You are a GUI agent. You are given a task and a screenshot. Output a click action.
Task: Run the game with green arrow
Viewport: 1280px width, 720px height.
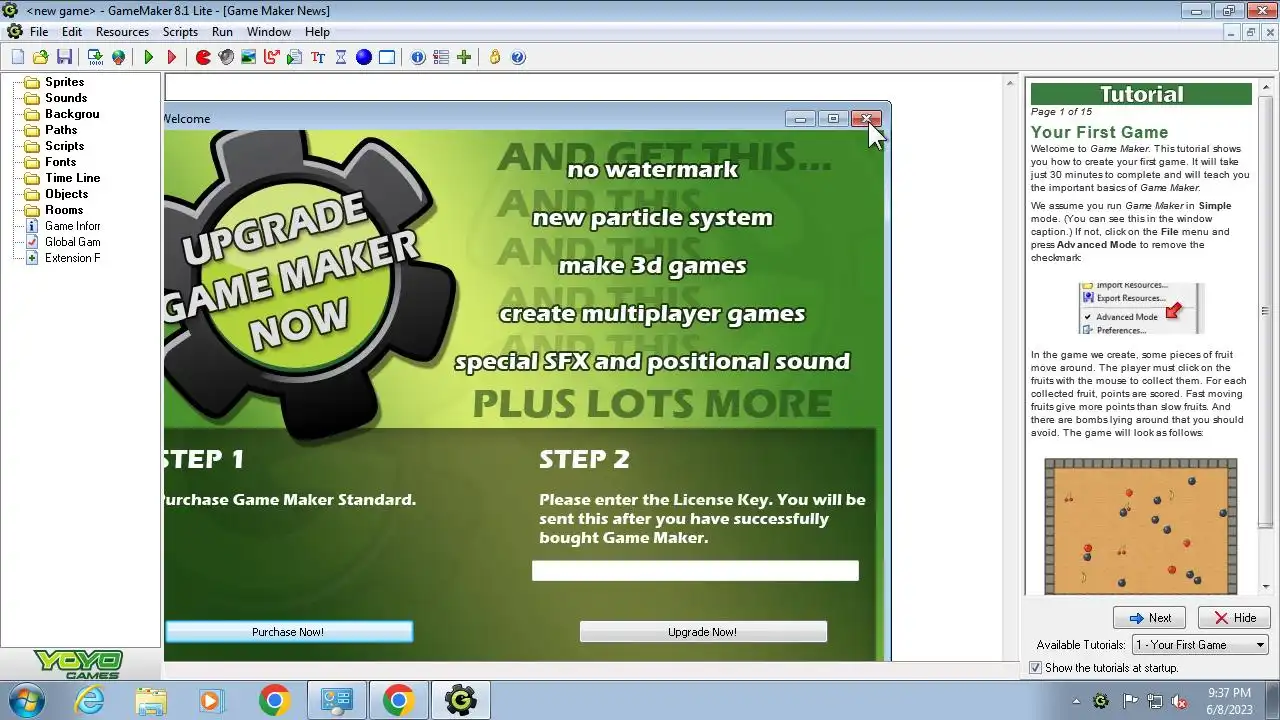point(149,57)
